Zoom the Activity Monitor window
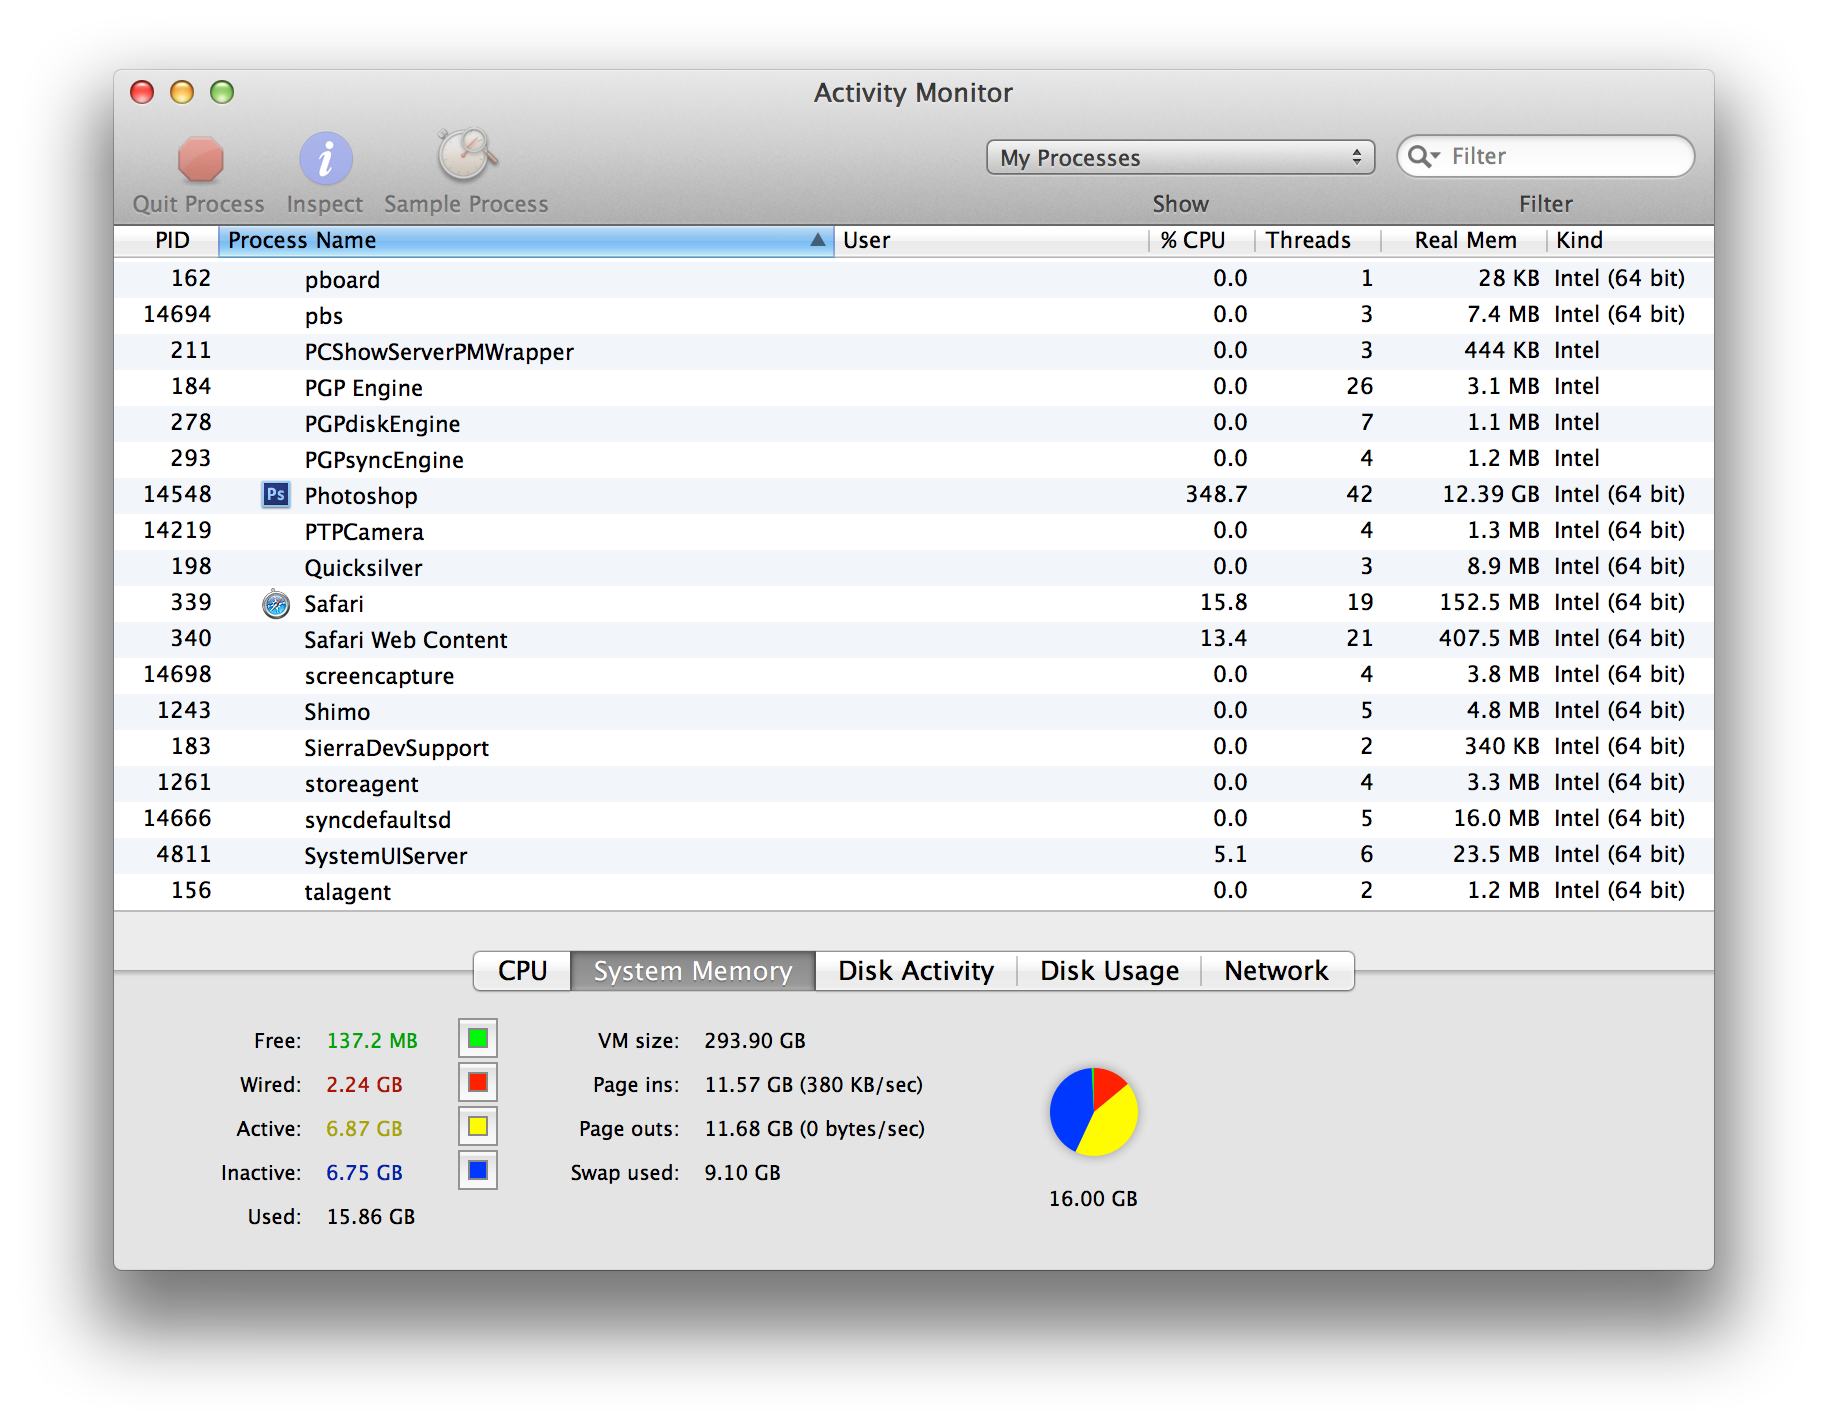The image size is (1828, 1428). 222,92
